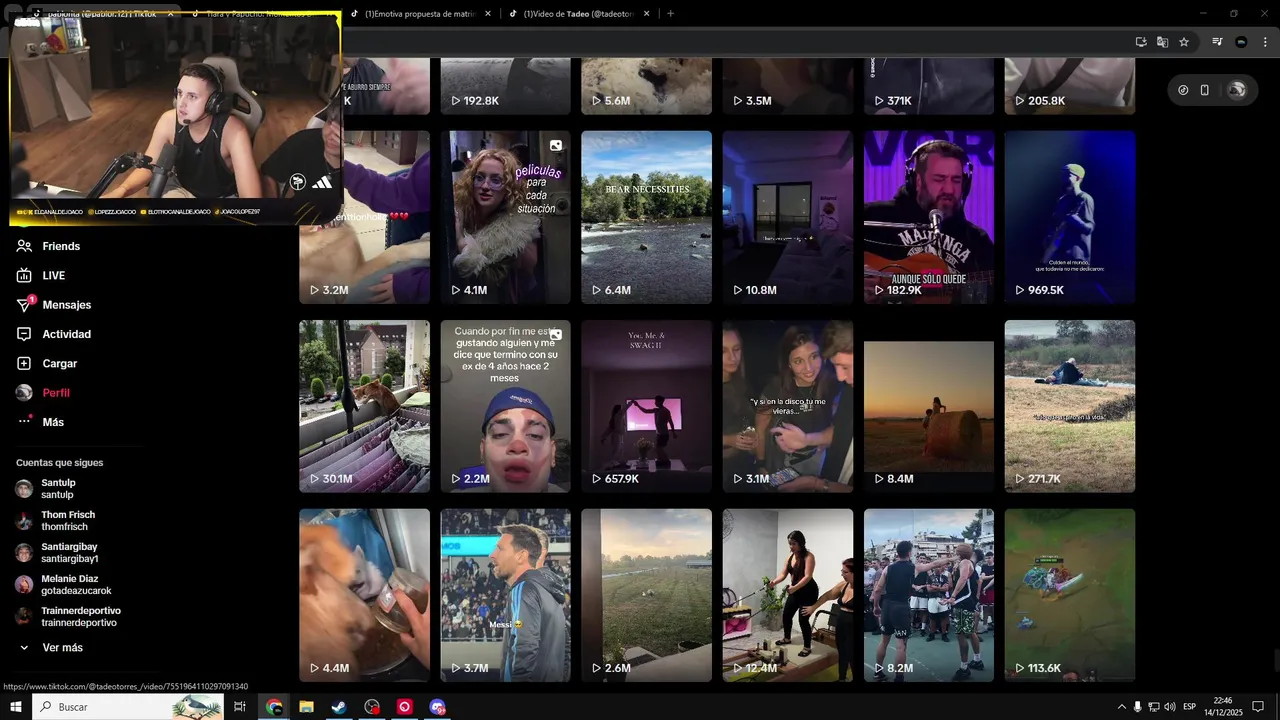The height and width of the screenshot is (720, 1280).
Task: Open the video with 12.4M views
Action: (x=788, y=595)
